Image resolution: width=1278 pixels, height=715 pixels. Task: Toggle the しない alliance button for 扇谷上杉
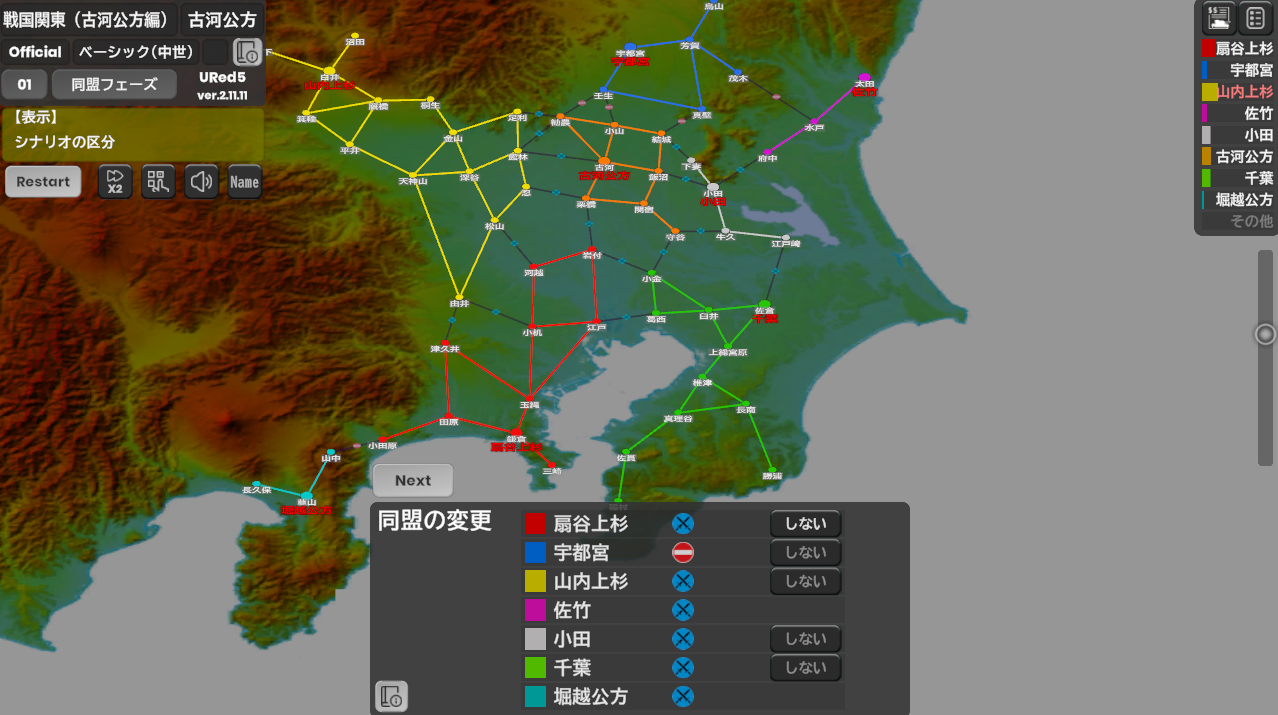point(805,524)
